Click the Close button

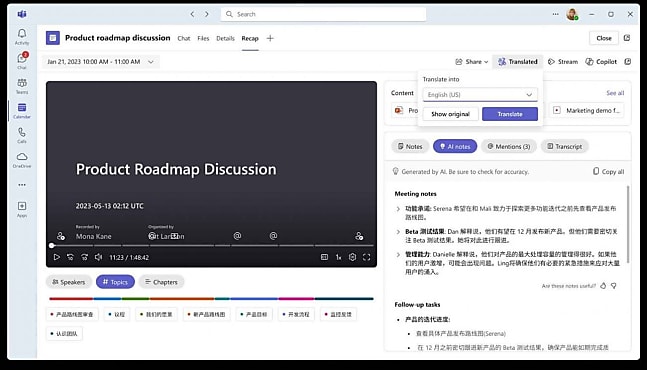coord(604,38)
